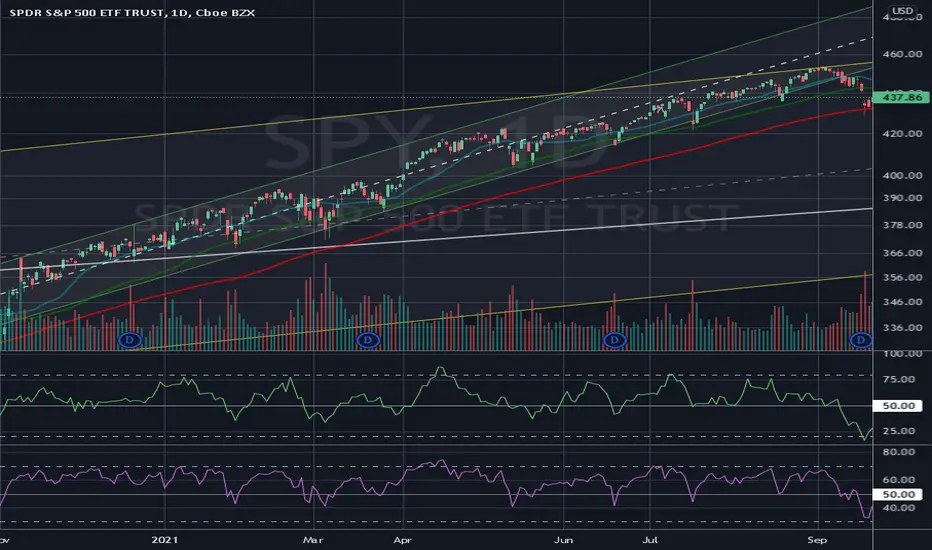Click the 356.00 price axis label
Viewport: 932px width, 550px height.
(x=902, y=277)
